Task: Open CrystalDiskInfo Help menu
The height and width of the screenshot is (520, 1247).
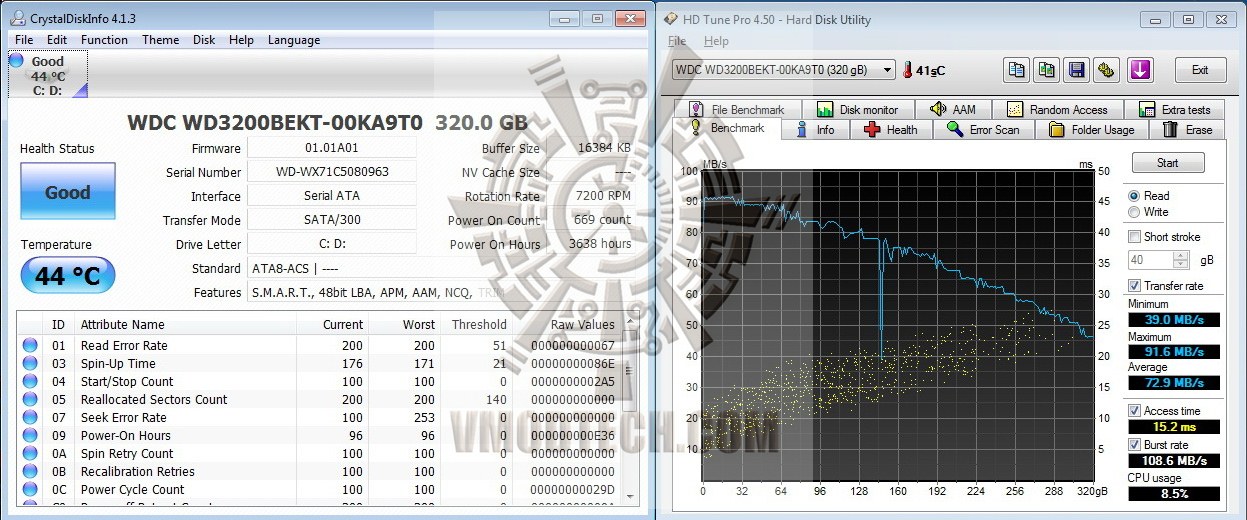Action: (x=241, y=40)
